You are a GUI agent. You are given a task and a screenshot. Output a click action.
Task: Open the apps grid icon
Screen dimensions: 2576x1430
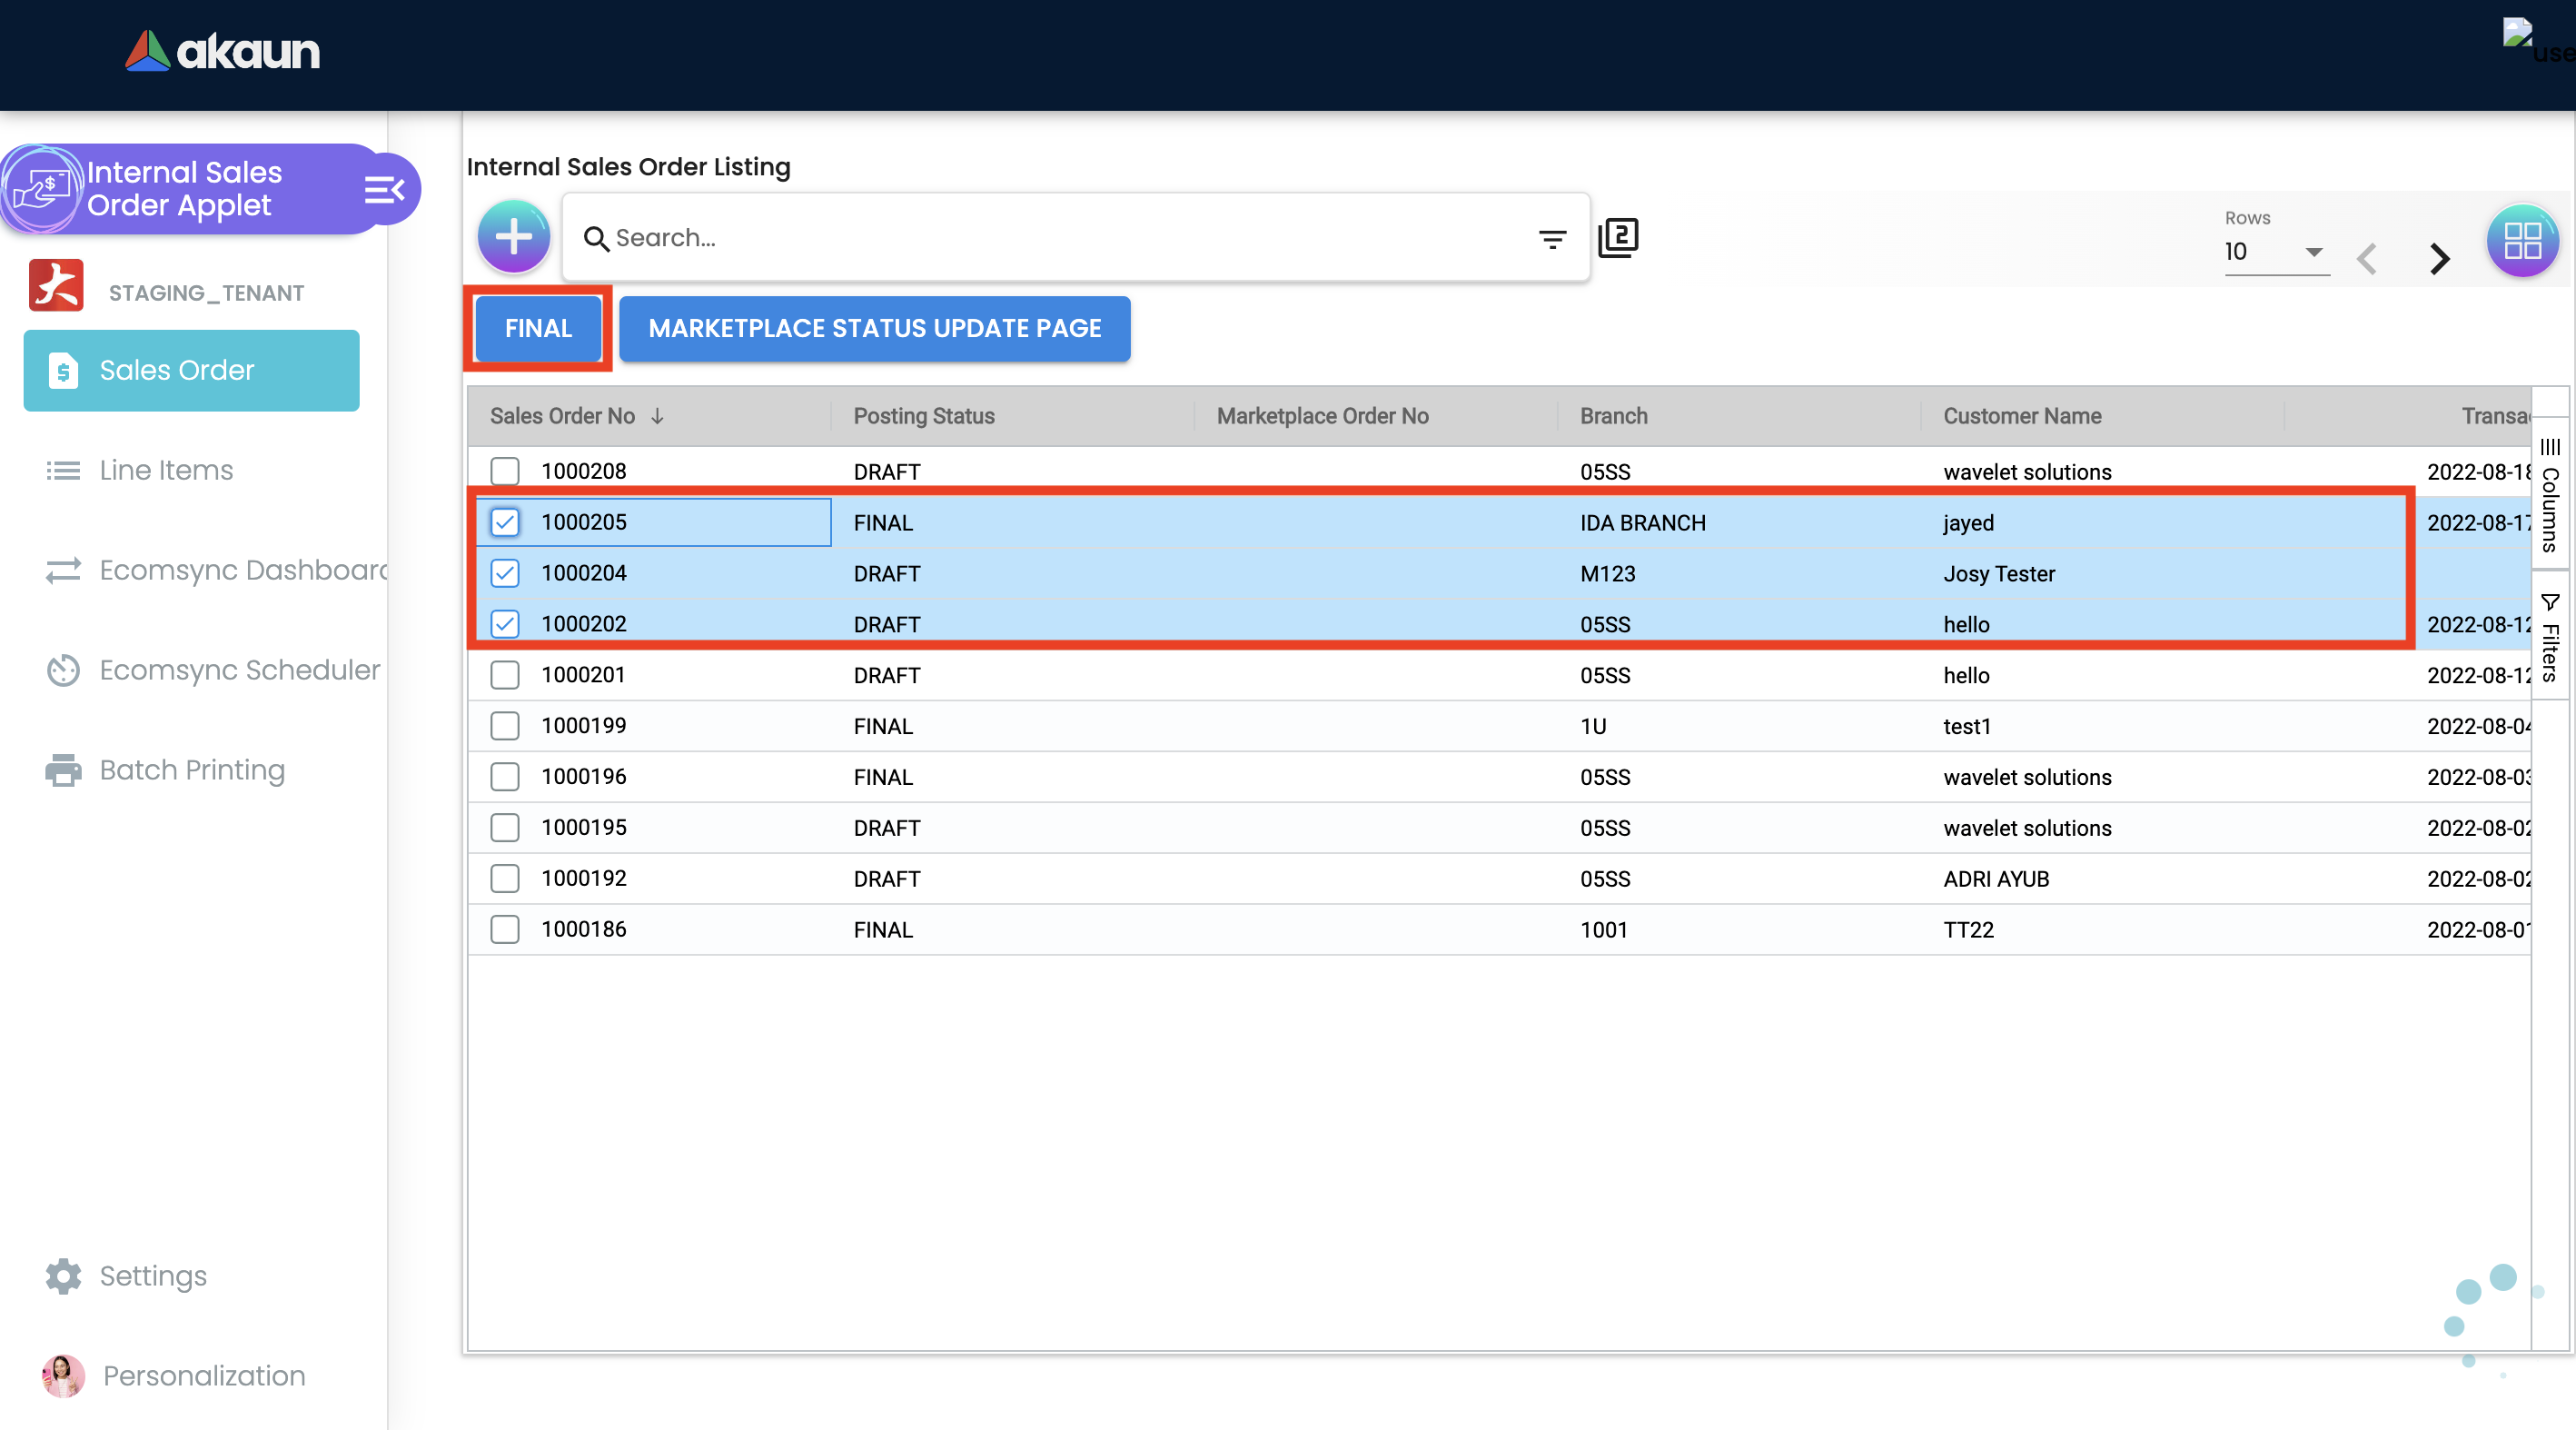point(2521,241)
